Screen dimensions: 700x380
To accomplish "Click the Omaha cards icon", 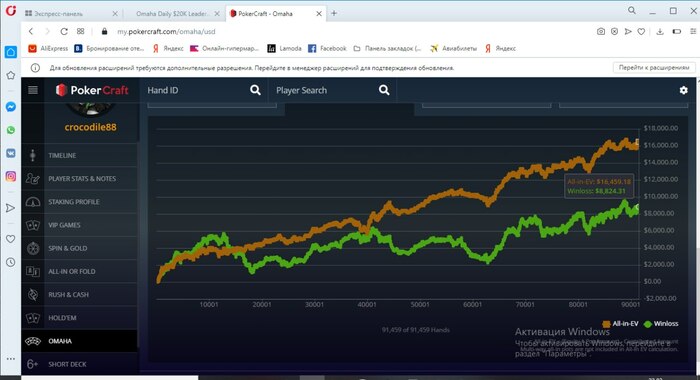I will [33, 341].
